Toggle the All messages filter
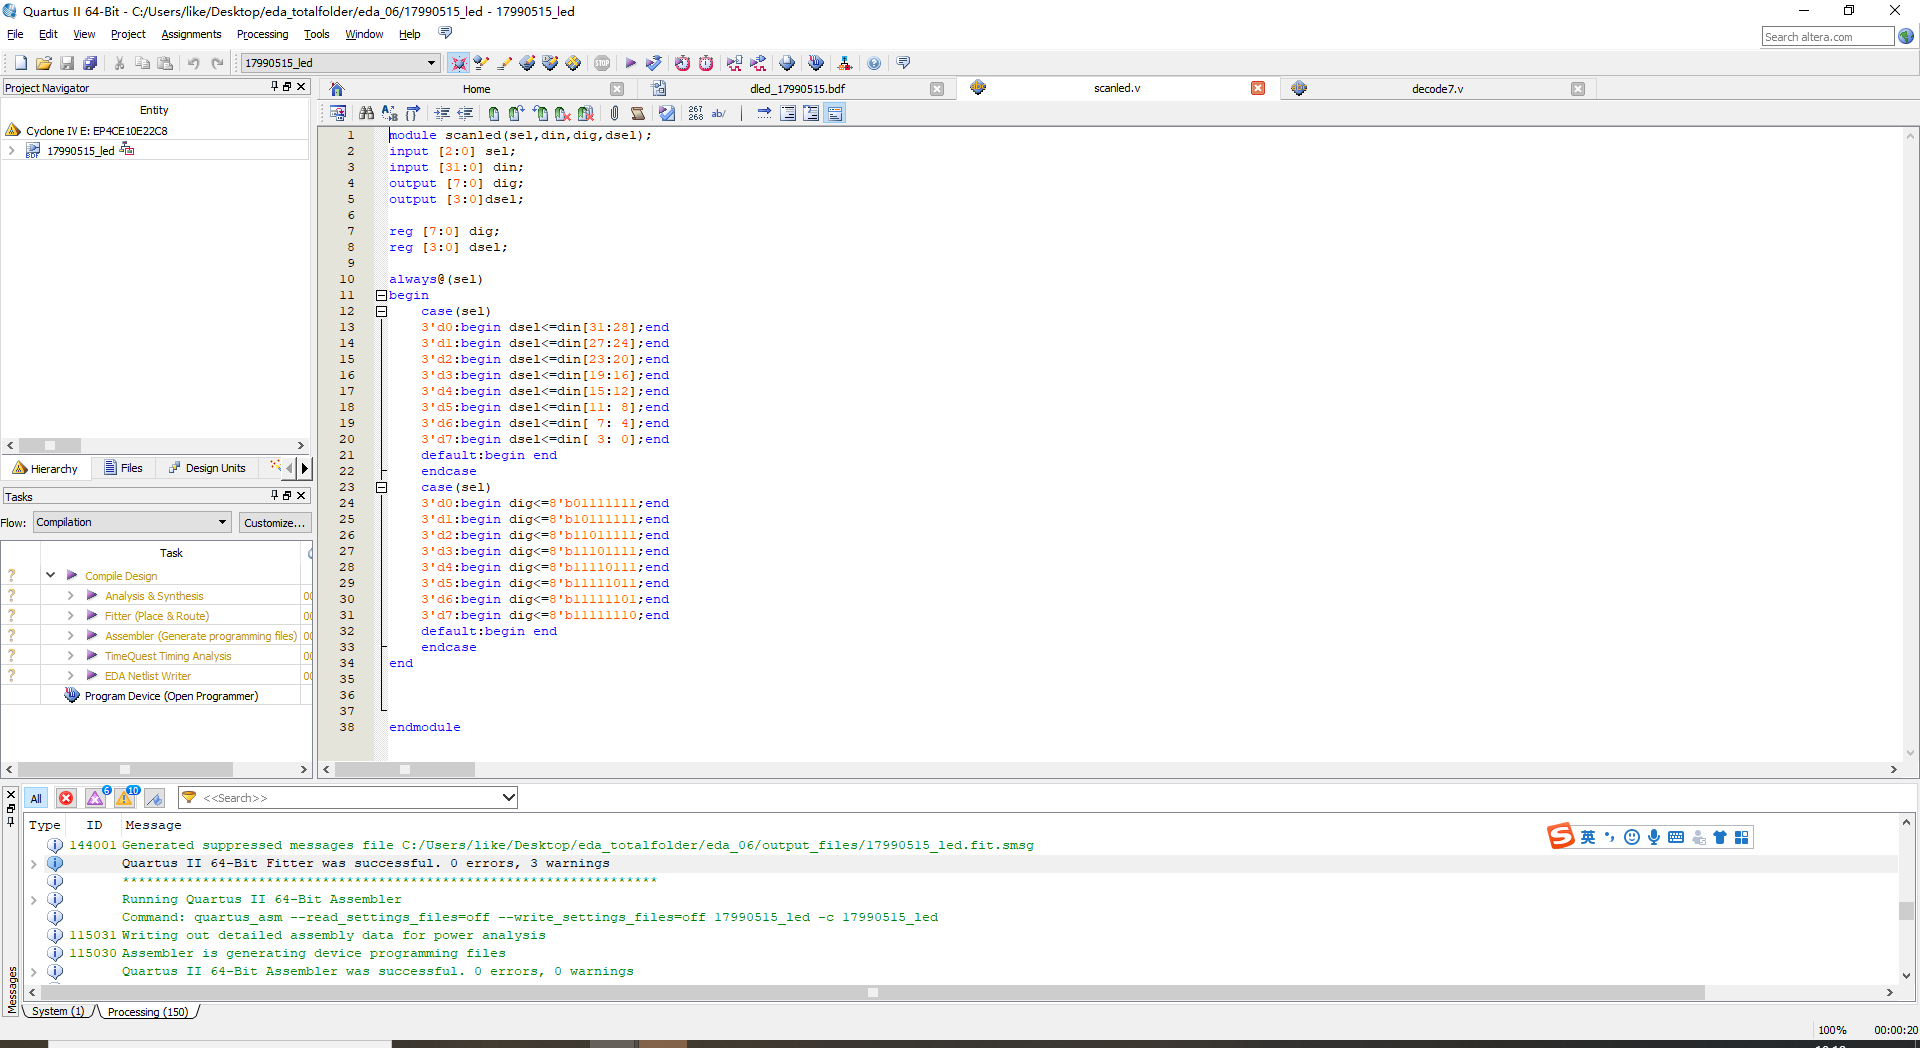This screenshot has height=1048, width=1920. point(36,798)
